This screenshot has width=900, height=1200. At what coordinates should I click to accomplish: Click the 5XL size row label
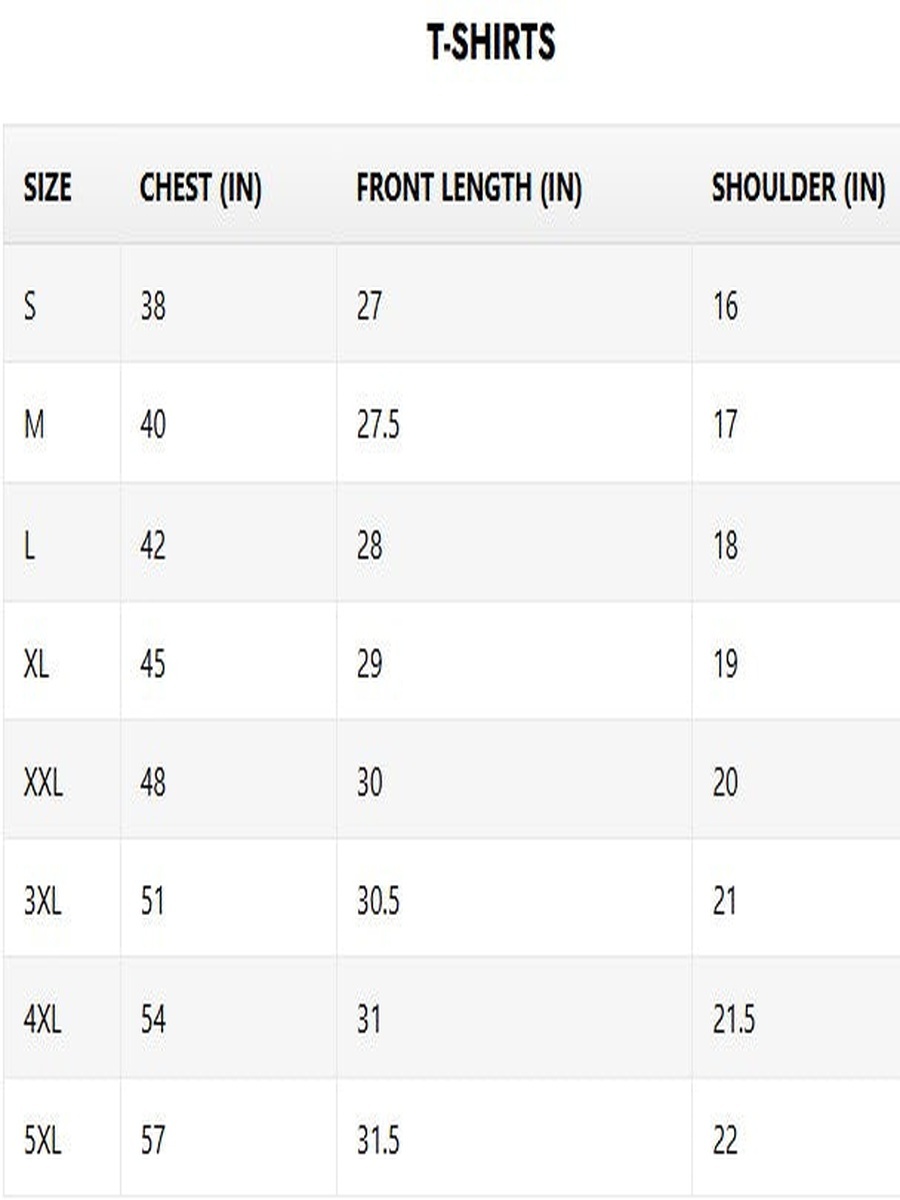pos(42,1140)
